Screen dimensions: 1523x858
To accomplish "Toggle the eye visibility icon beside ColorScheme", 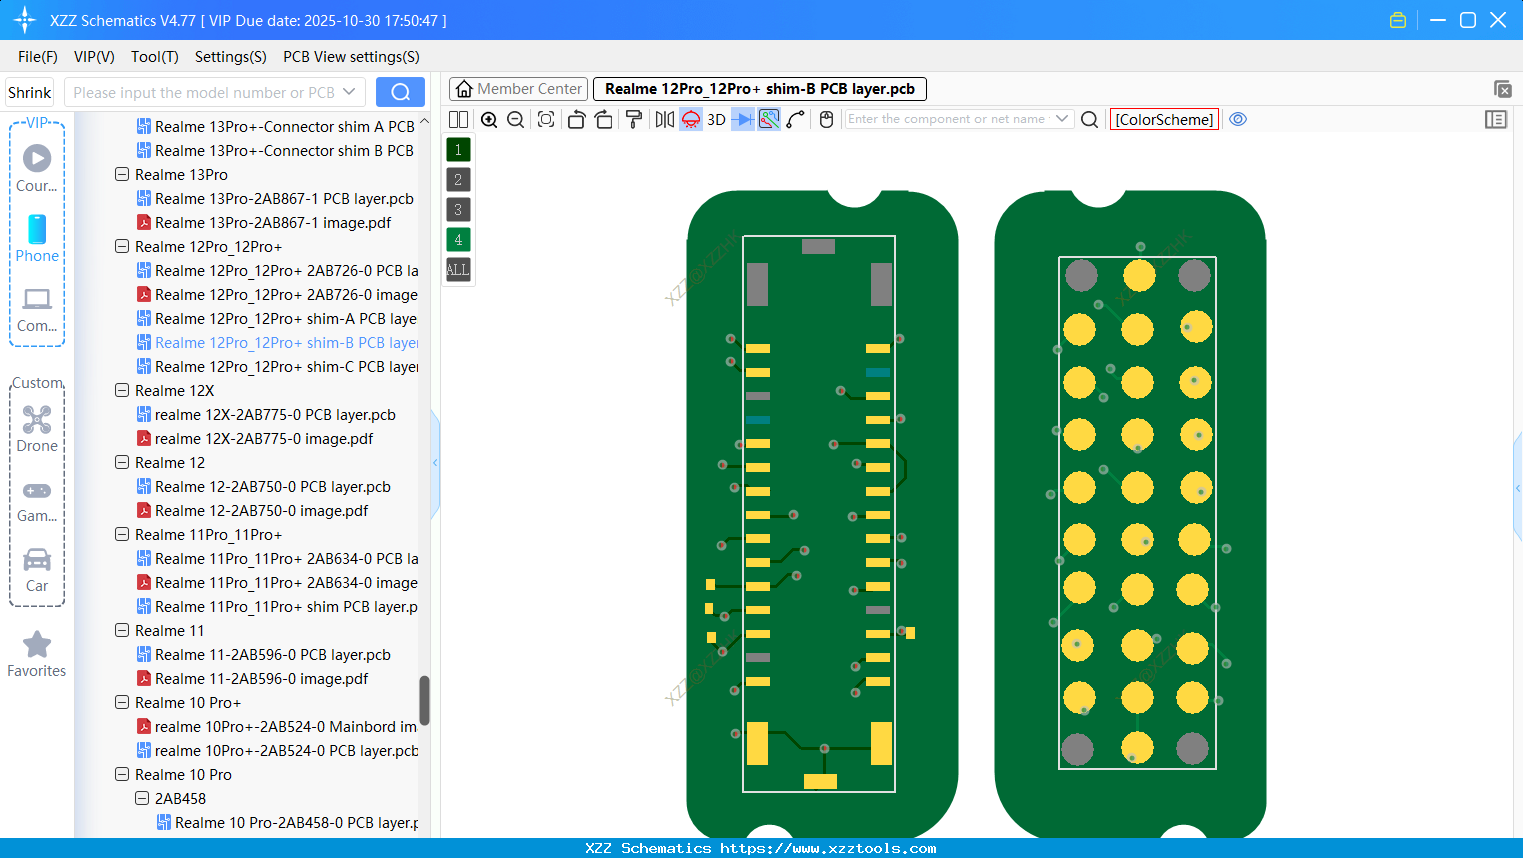I will (1238, 119).
